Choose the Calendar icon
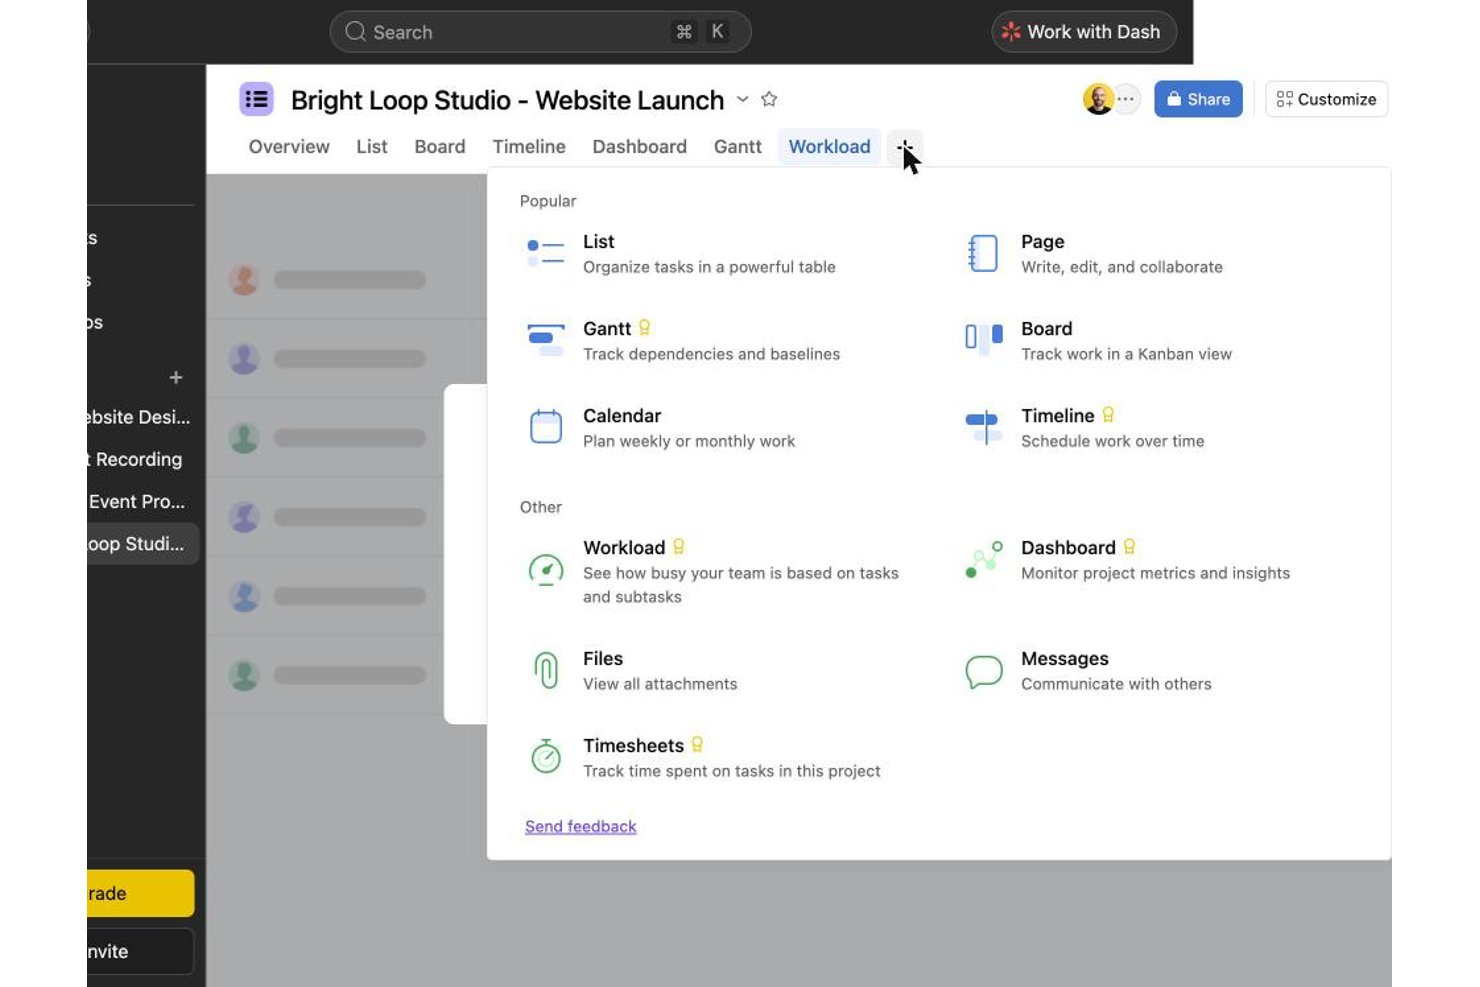The width and height of the screenshot is (1480, 987). coord(545,427)
